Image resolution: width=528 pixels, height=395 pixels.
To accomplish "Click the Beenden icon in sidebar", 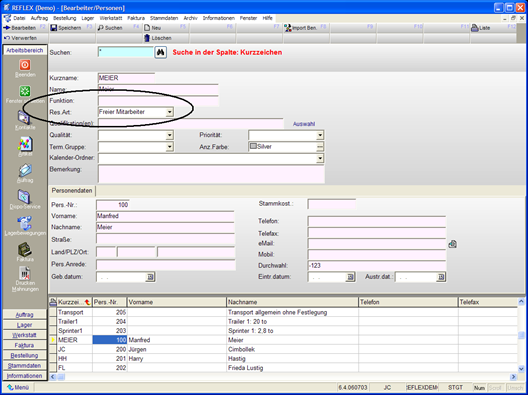I will click(x=25, y=65).
